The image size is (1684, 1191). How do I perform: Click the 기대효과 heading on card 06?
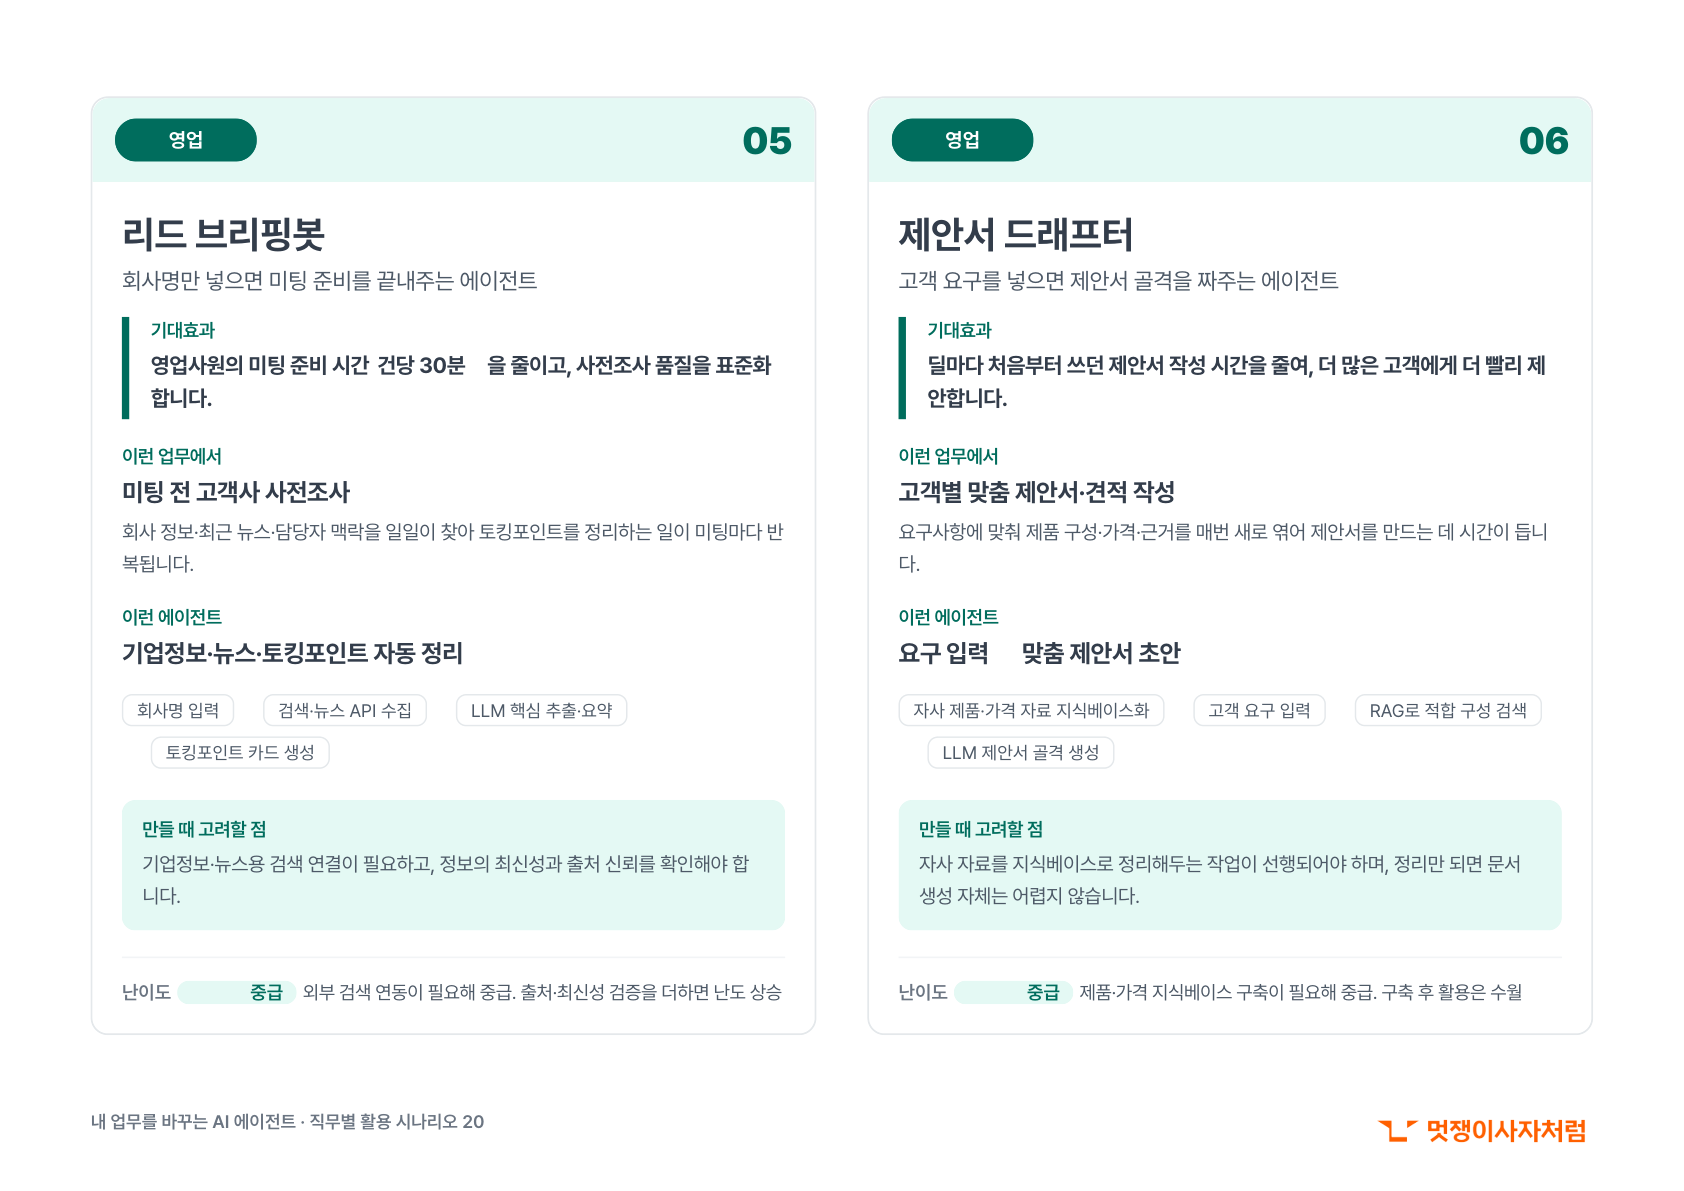959,330
